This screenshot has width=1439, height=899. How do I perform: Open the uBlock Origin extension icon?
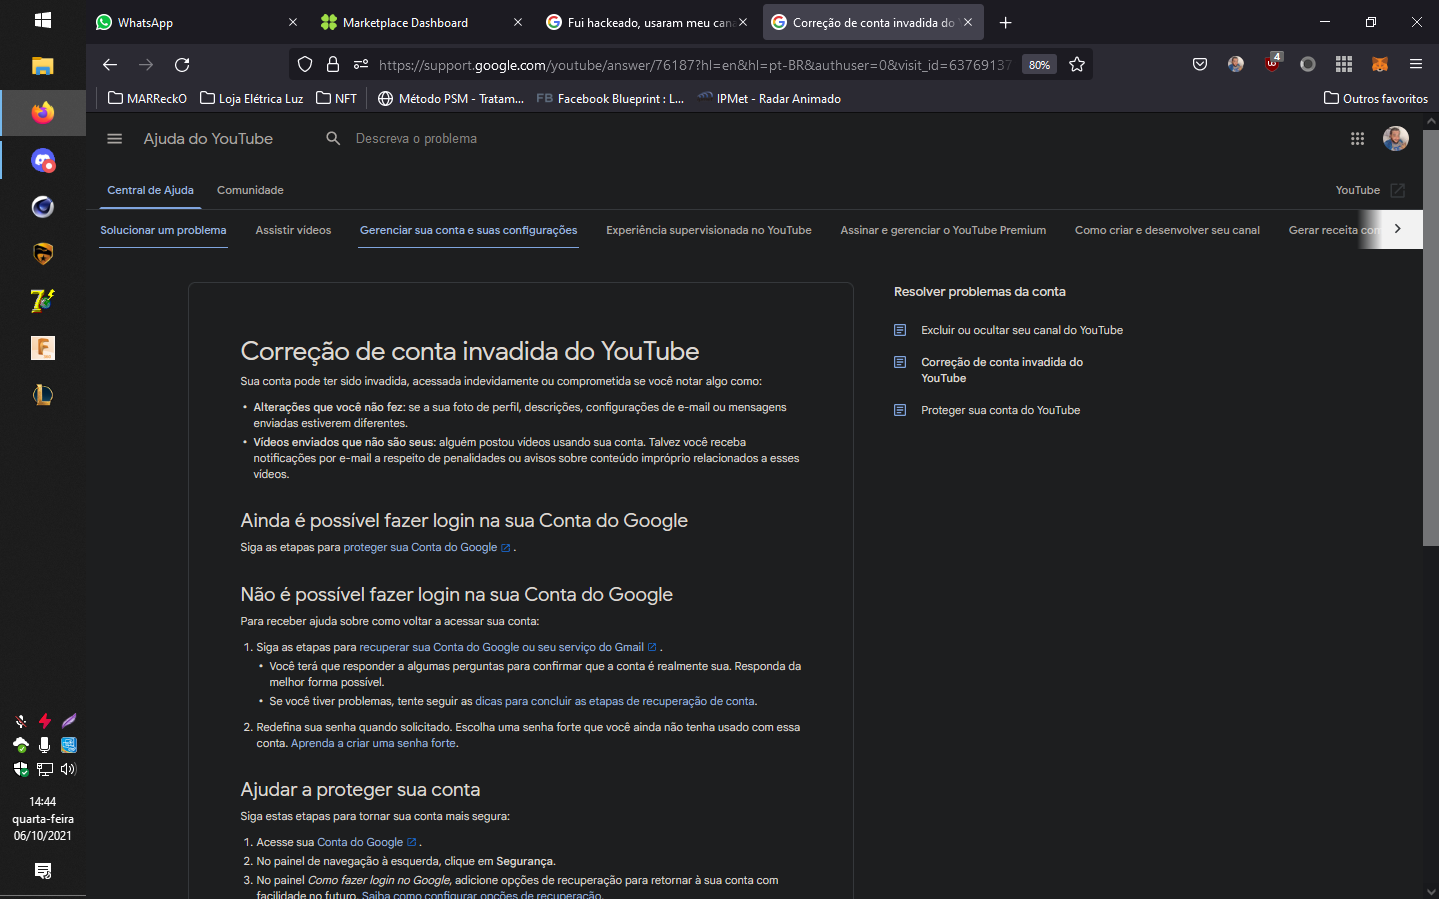(x=1272, y=63)
